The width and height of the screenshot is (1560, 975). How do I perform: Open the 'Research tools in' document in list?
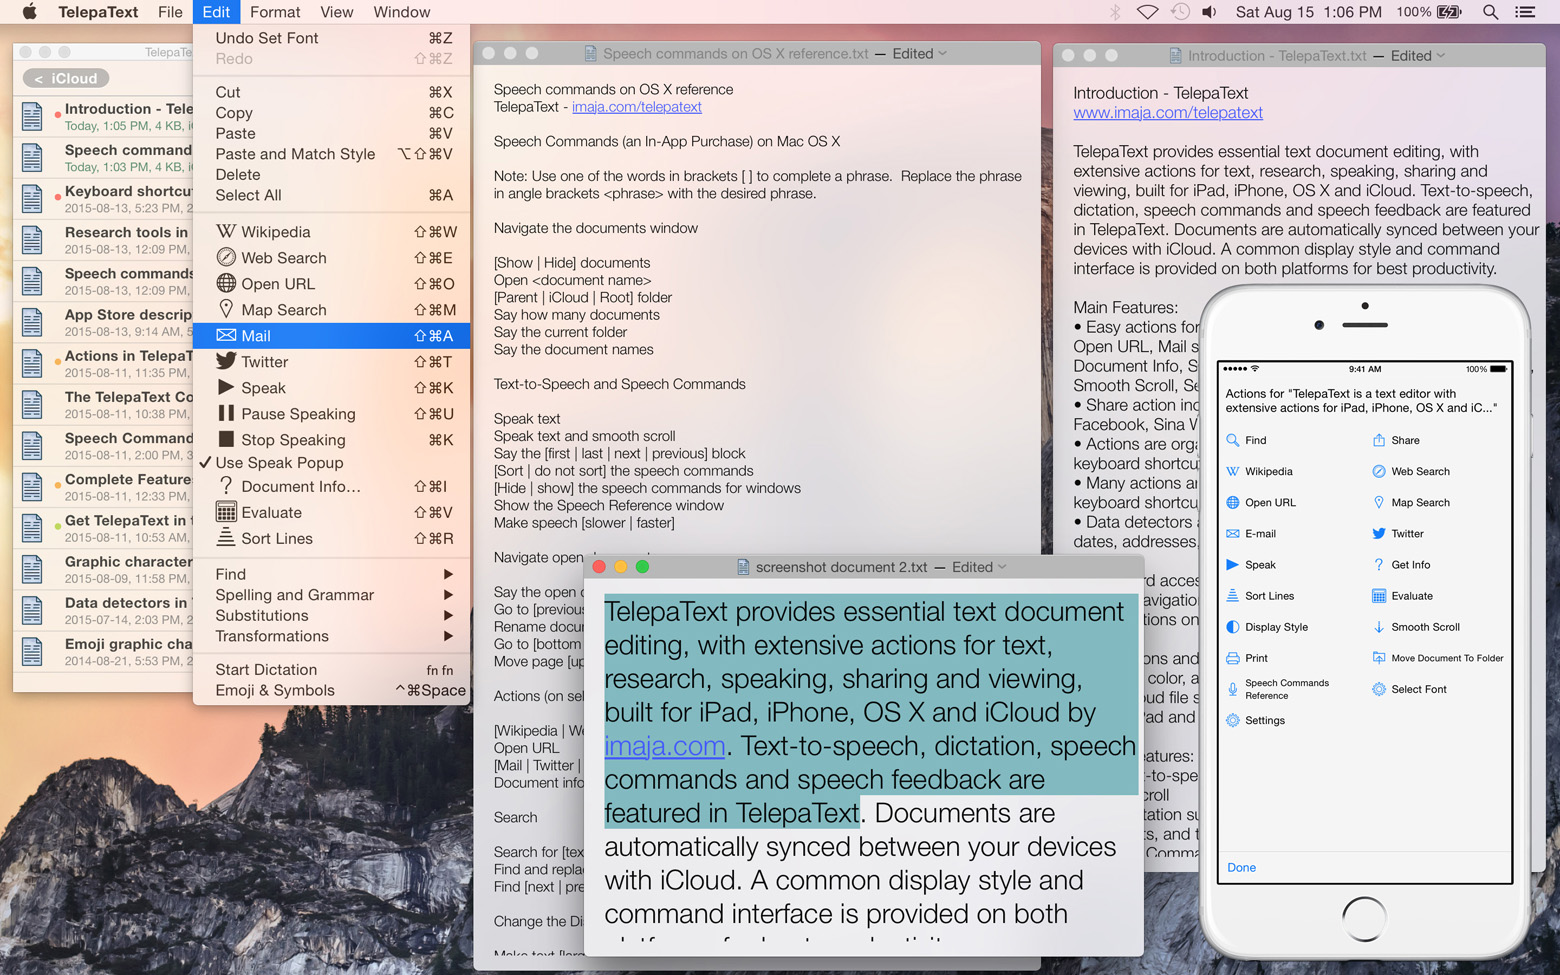click(104, 240)
